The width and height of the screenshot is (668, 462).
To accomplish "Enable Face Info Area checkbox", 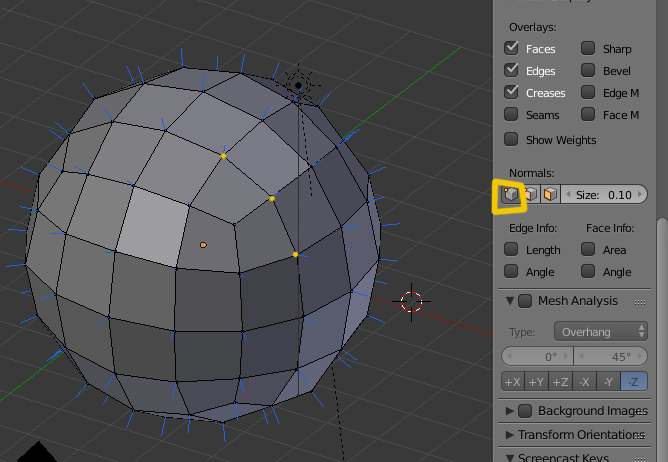I will click(x=588, y=249).
